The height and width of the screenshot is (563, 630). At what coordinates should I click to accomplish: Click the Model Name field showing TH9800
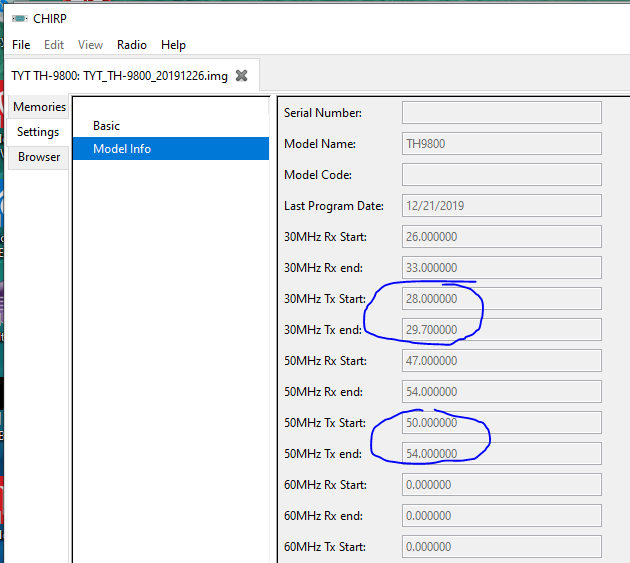point(501,143)
